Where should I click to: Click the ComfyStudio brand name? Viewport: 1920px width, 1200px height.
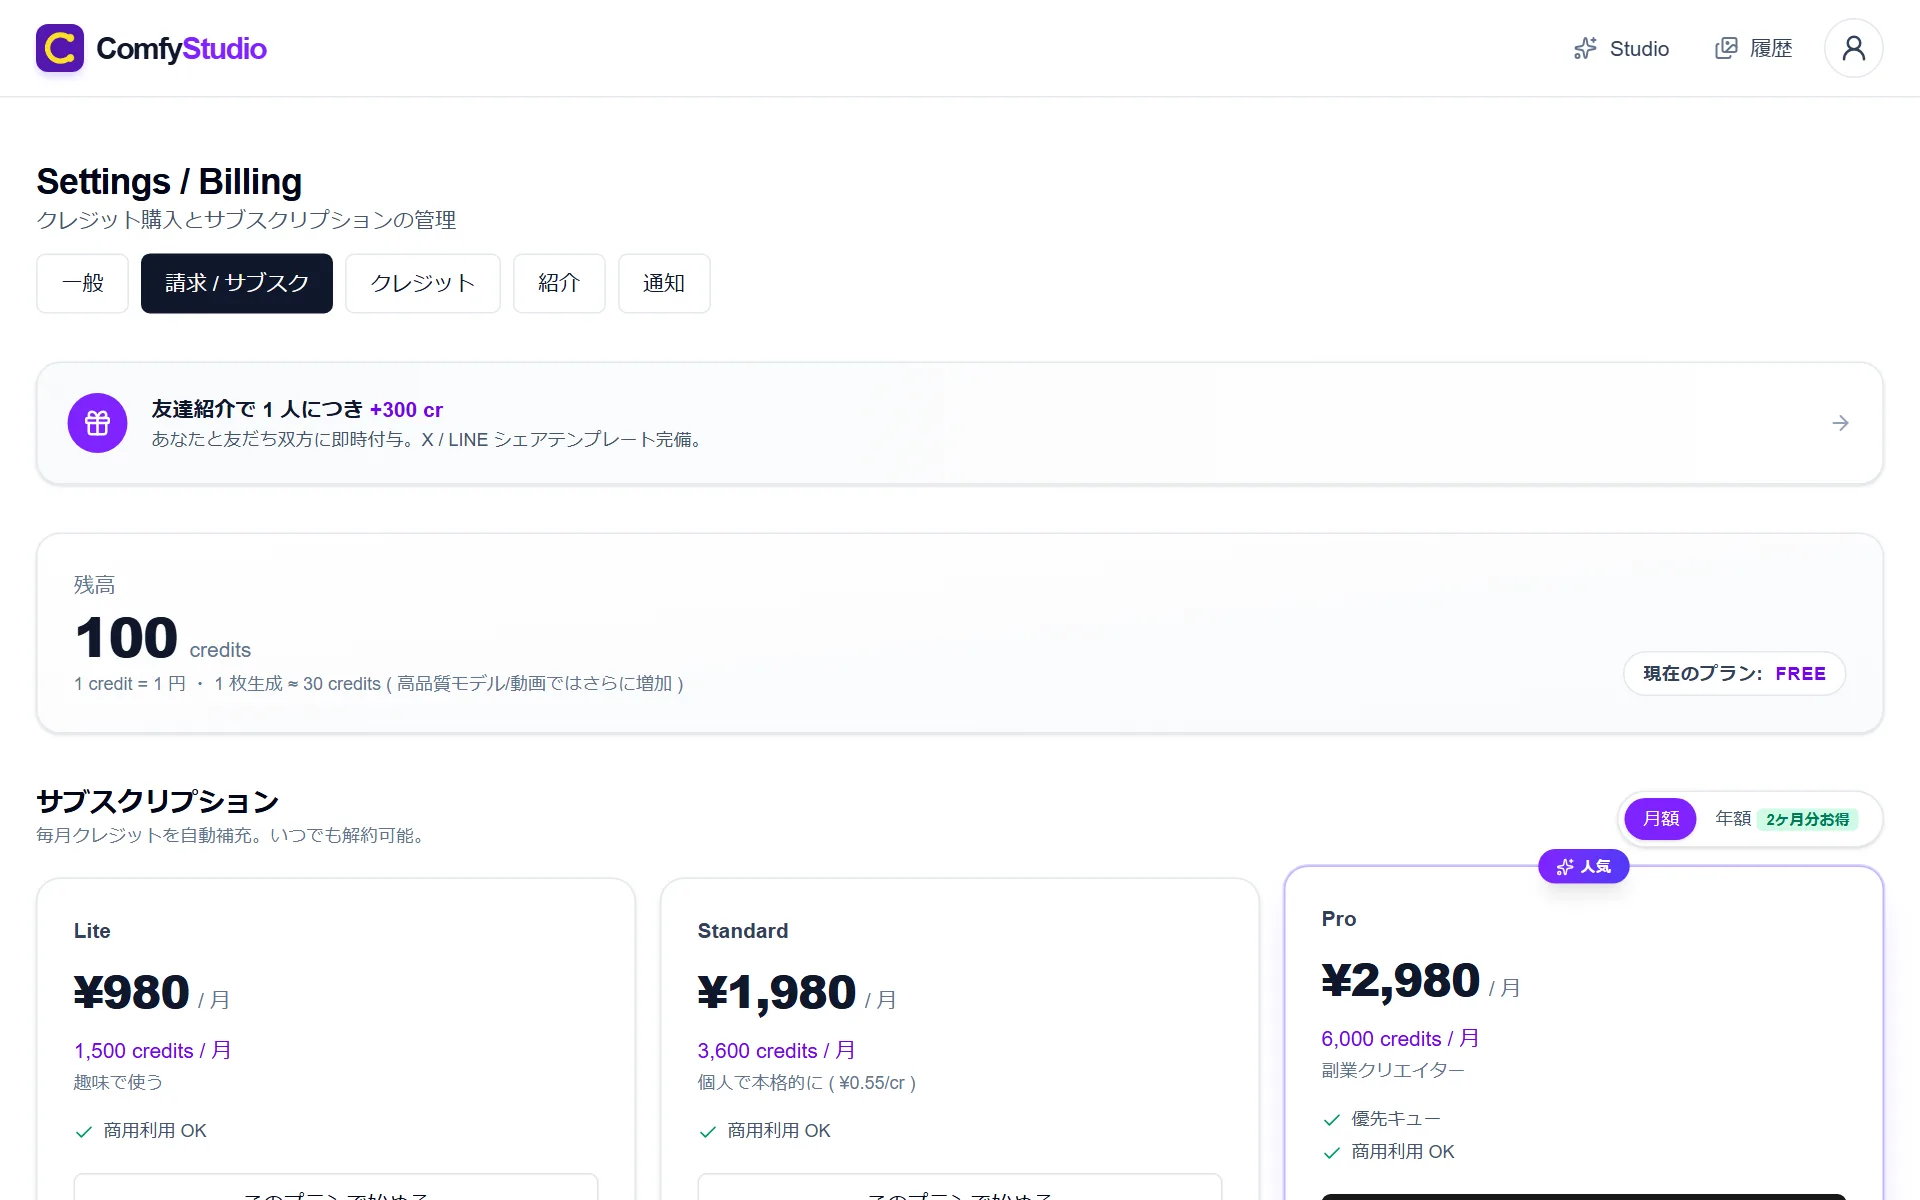pyautogui.click(x=181, y=48)
